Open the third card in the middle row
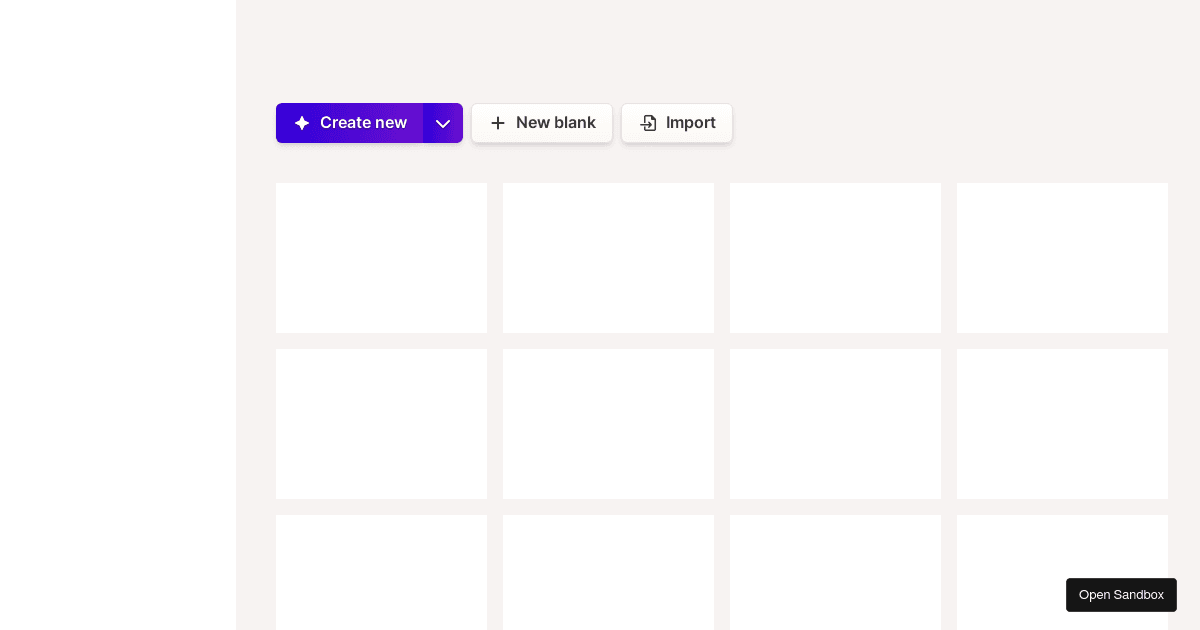Image resolution: width=1200 pixels, height=630 pixels. click(x=835, y=424)
